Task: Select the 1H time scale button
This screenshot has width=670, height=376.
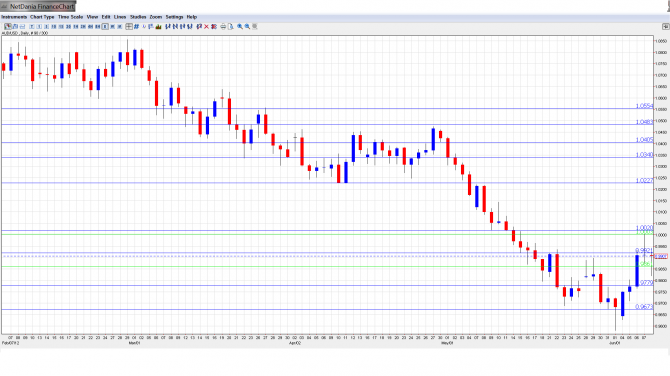Action: 76,26
